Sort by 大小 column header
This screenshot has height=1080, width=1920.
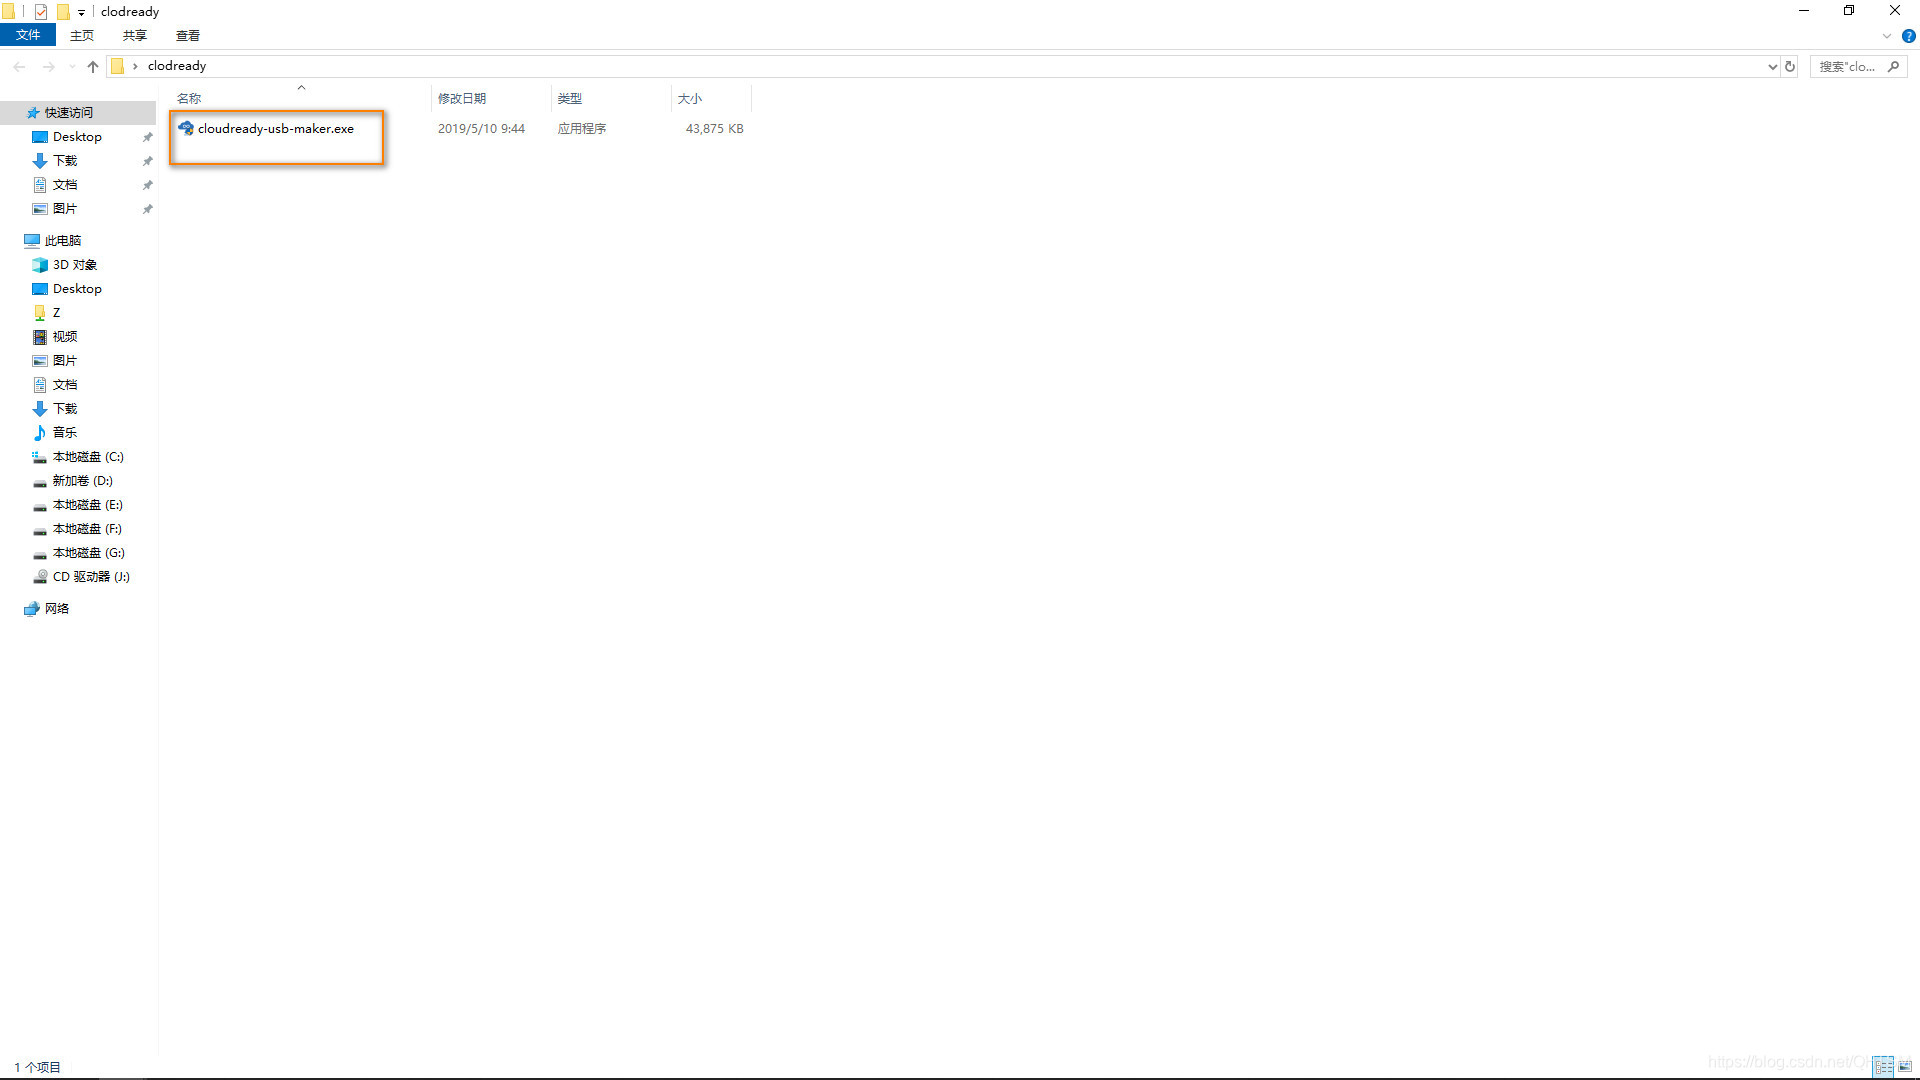click(690, 98)
